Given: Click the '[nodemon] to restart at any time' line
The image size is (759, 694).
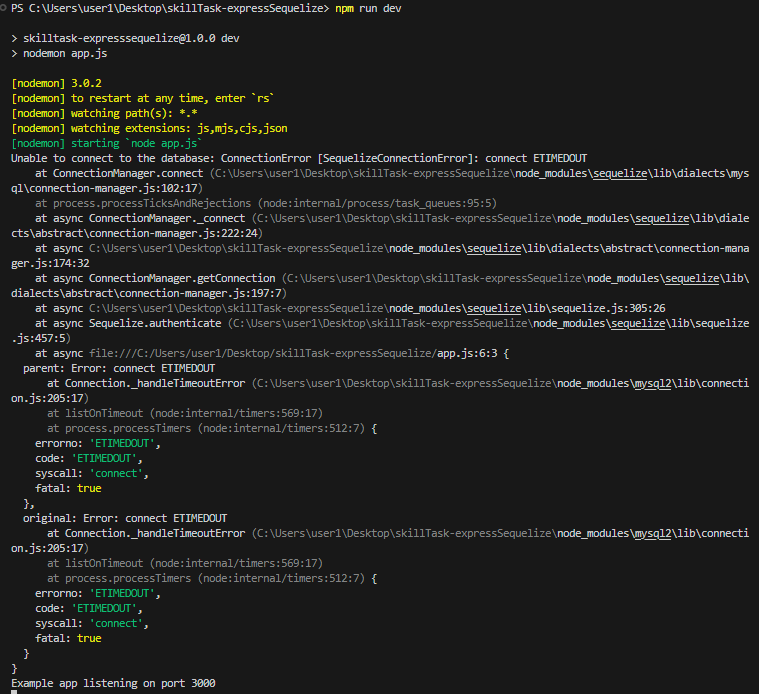Looking at the screenshot, I should click(143, 98).
